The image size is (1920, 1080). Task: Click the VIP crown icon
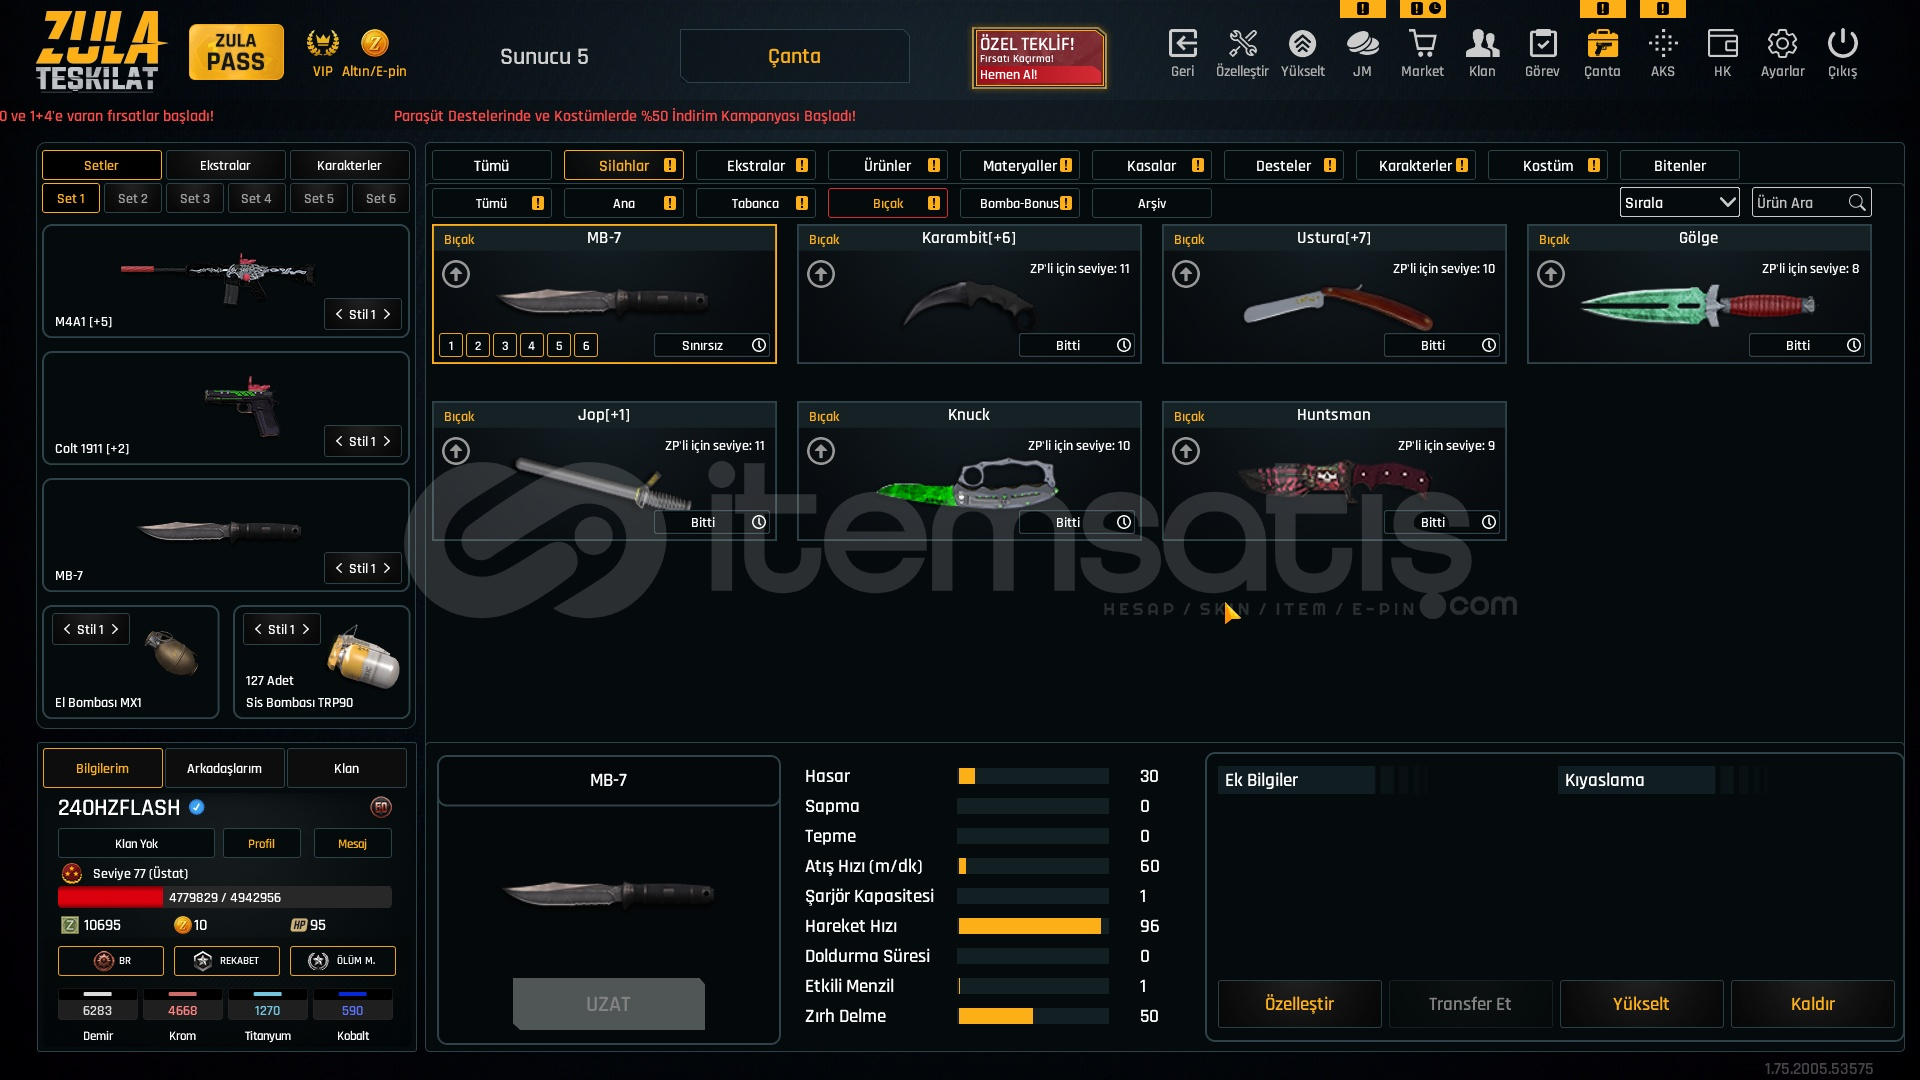322,44
